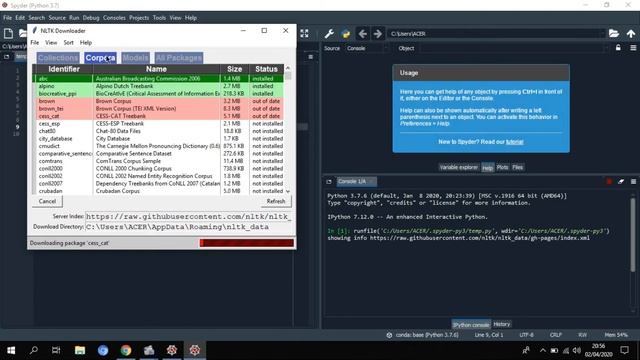Open Spyder Projects menu
The height and width of the screenshot is (360, 640).
click(x=139, y=18)
